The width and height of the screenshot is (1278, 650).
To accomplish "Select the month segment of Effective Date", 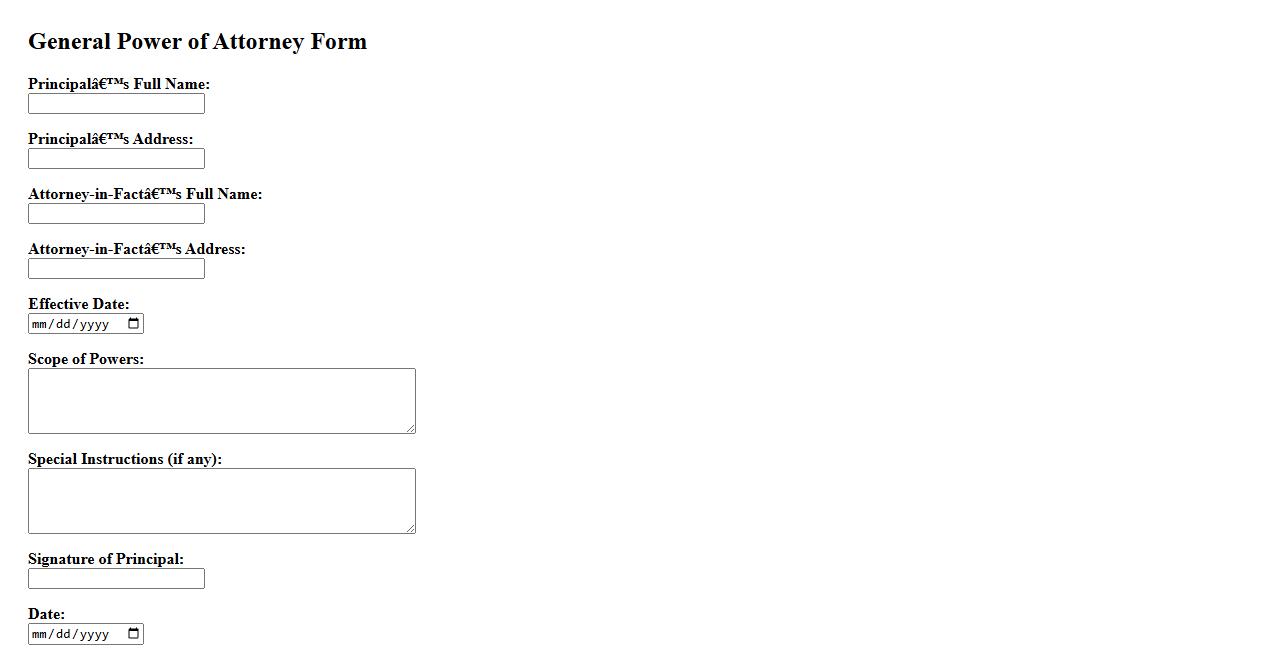I will click(x=39, y=324).
